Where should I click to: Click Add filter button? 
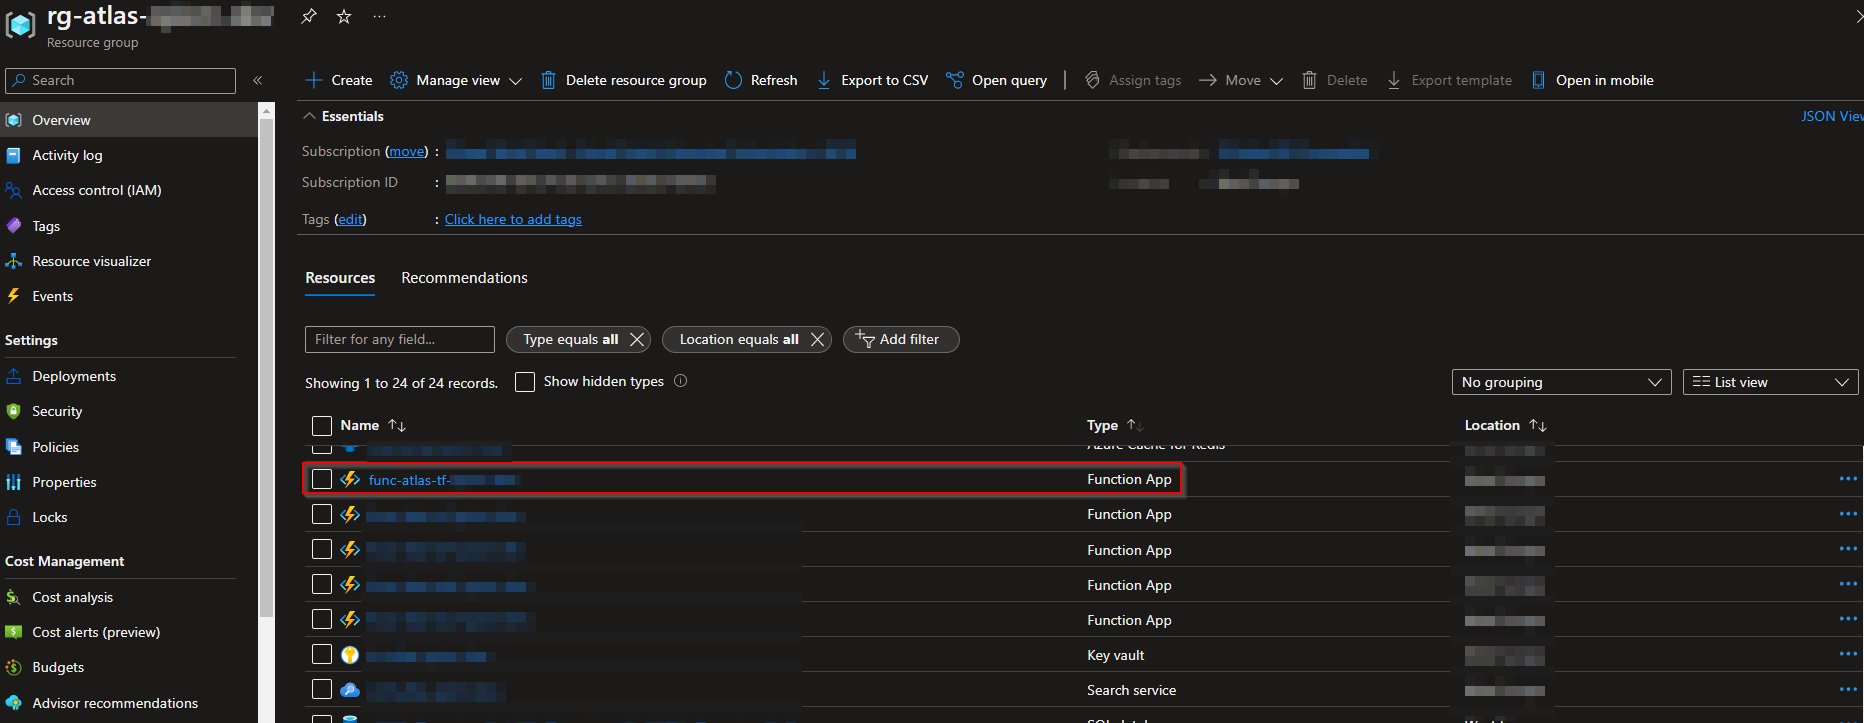coord(901,340)
